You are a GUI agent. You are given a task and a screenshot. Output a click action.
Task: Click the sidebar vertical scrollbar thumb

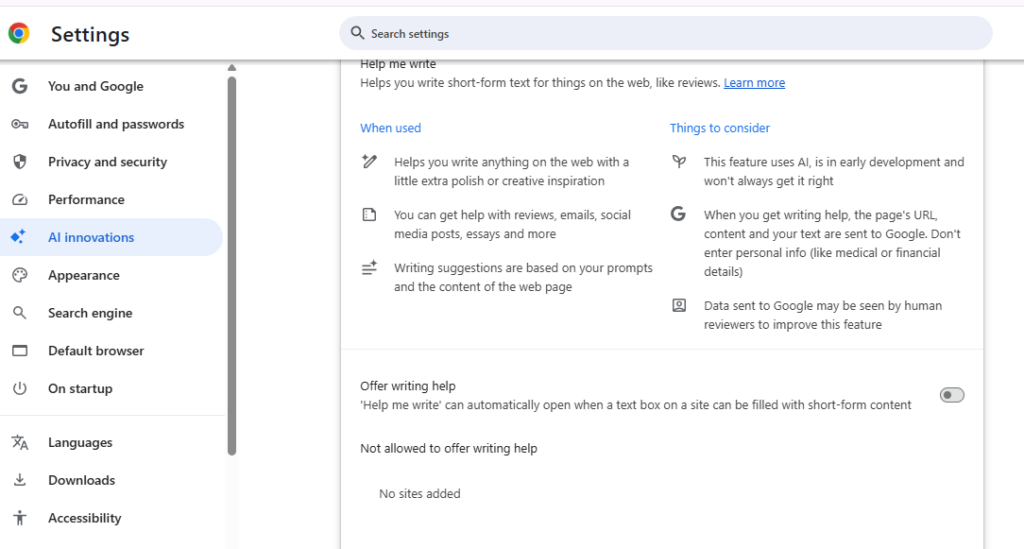232,260
